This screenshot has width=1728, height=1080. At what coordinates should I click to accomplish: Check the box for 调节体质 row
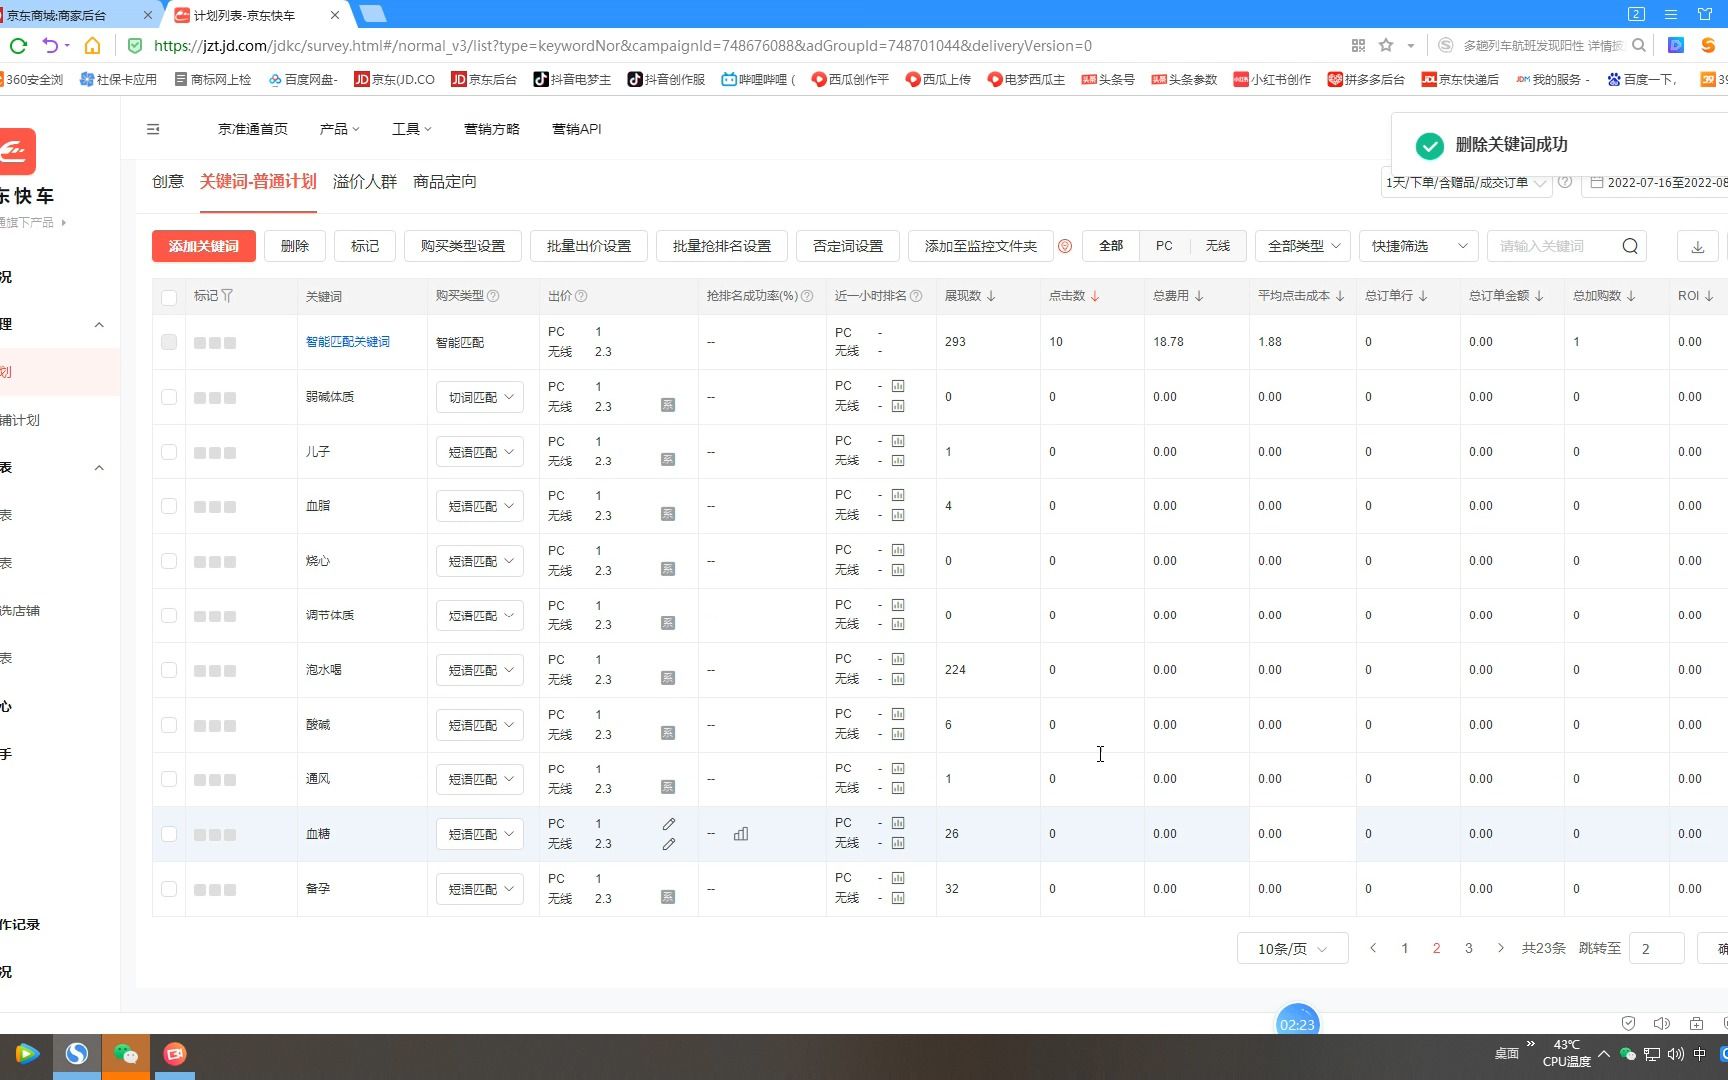(169, 615)
